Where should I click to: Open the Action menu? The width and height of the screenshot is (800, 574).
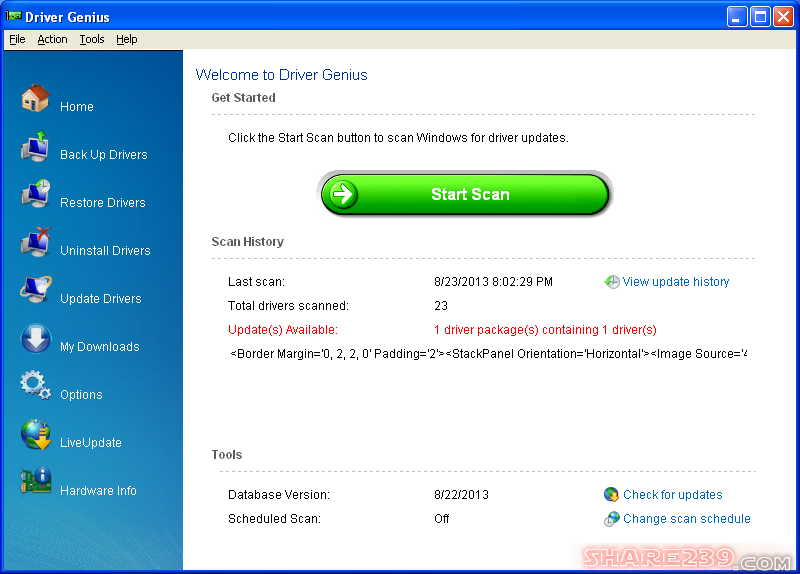(x=52, y=39)
